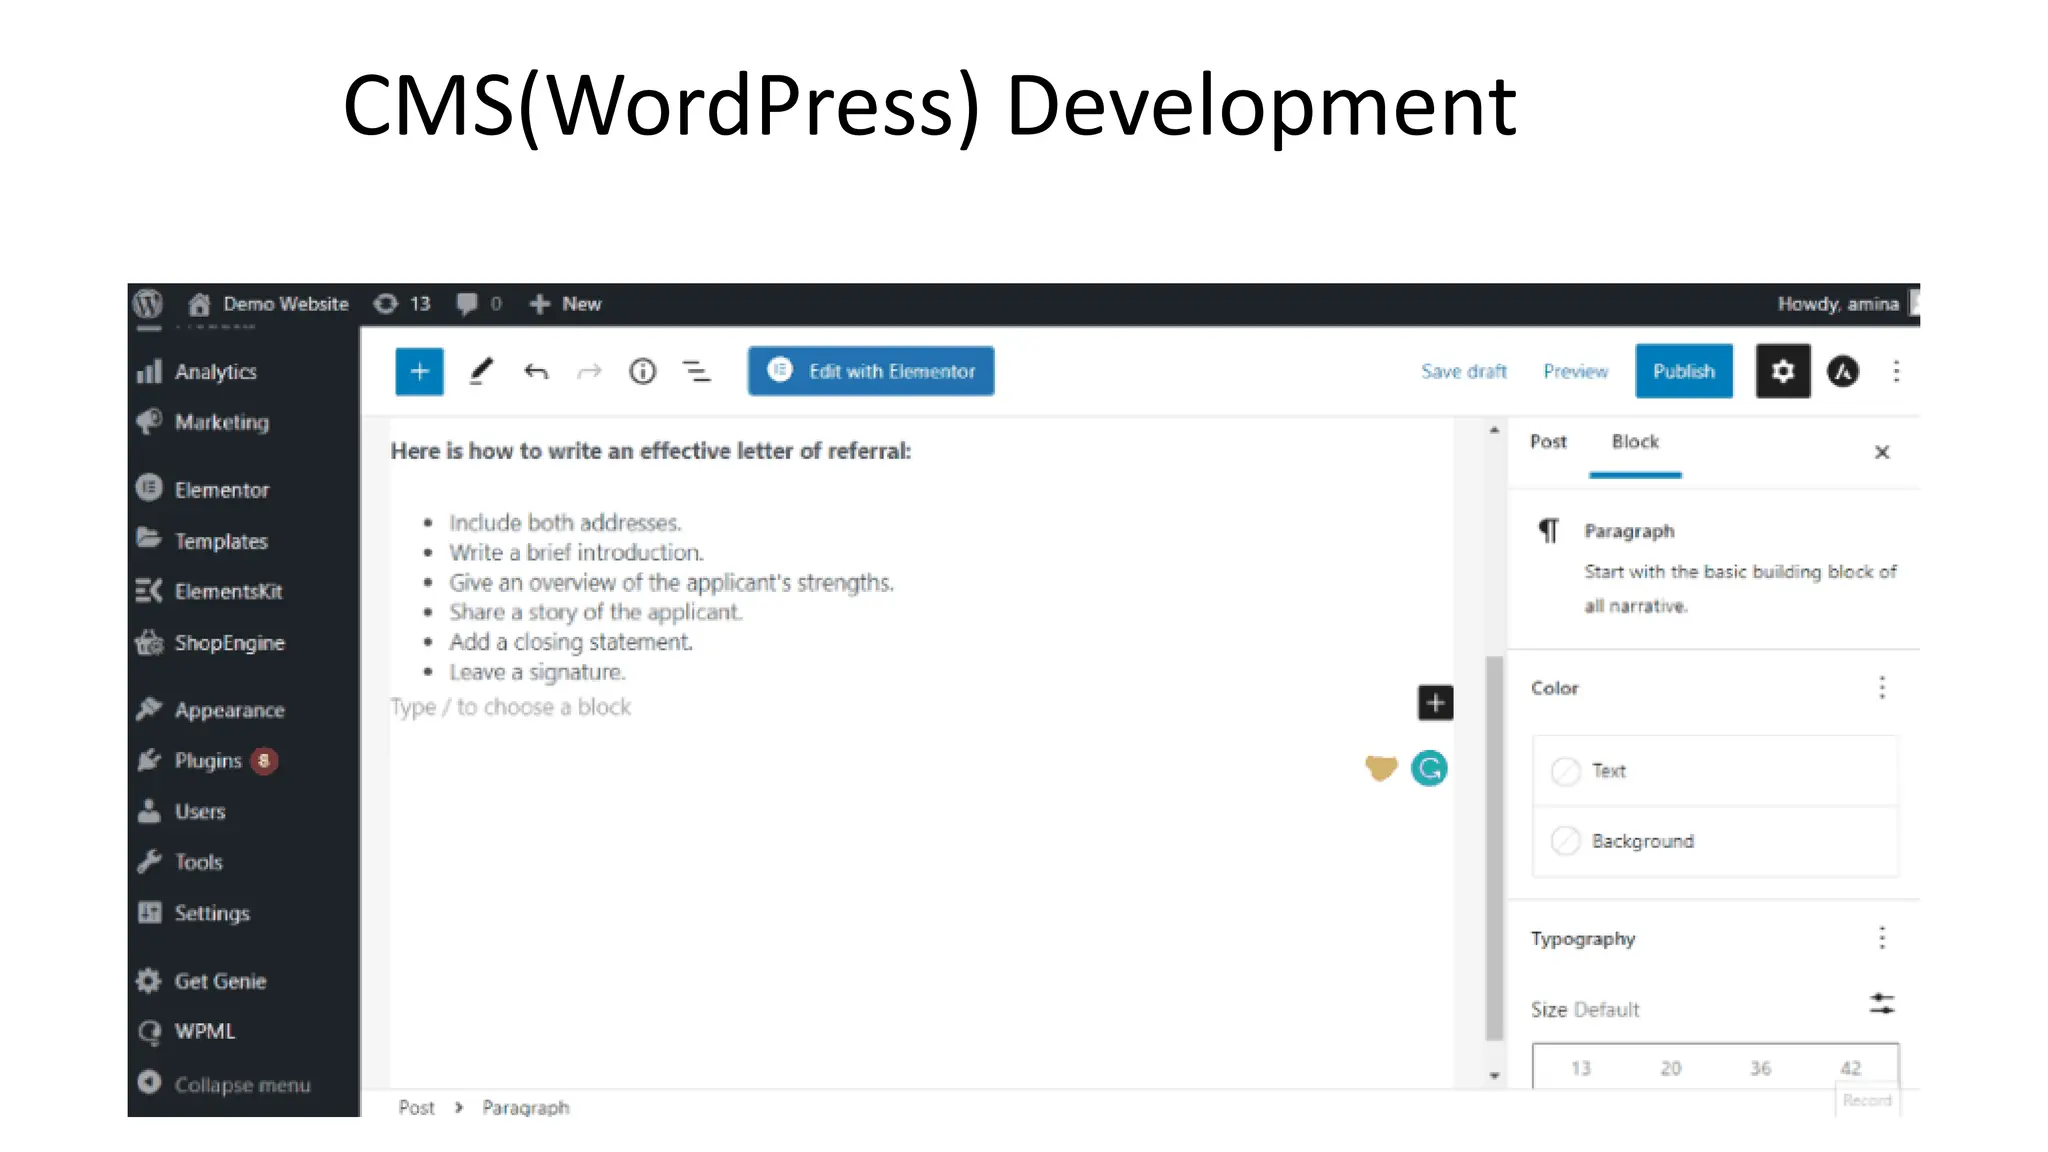Click the 'Add a closing statement.' list item

pyautogui.click(x=570, y=642)
